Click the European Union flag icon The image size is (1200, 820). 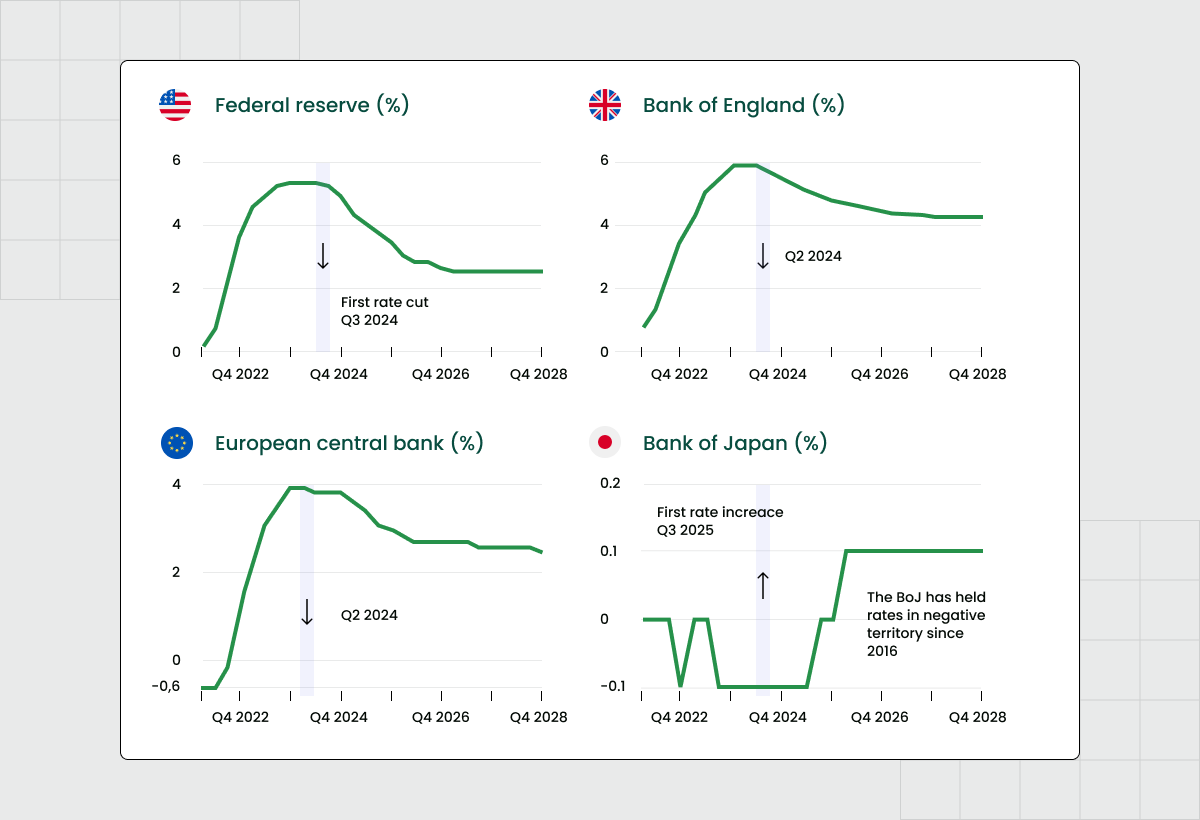[177, 443]
